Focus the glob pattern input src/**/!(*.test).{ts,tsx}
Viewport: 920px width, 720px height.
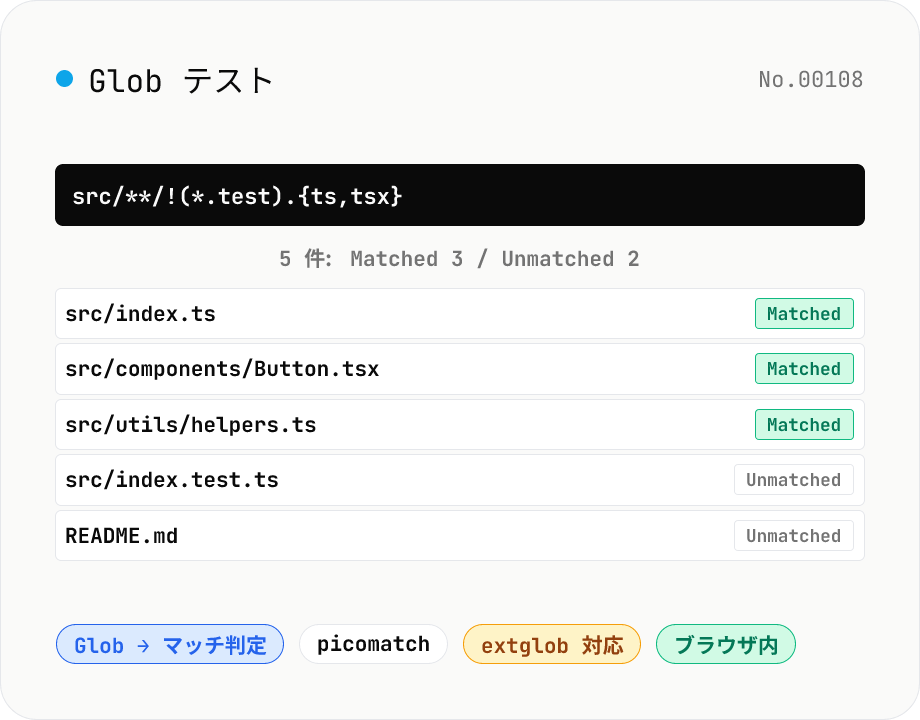460,195
